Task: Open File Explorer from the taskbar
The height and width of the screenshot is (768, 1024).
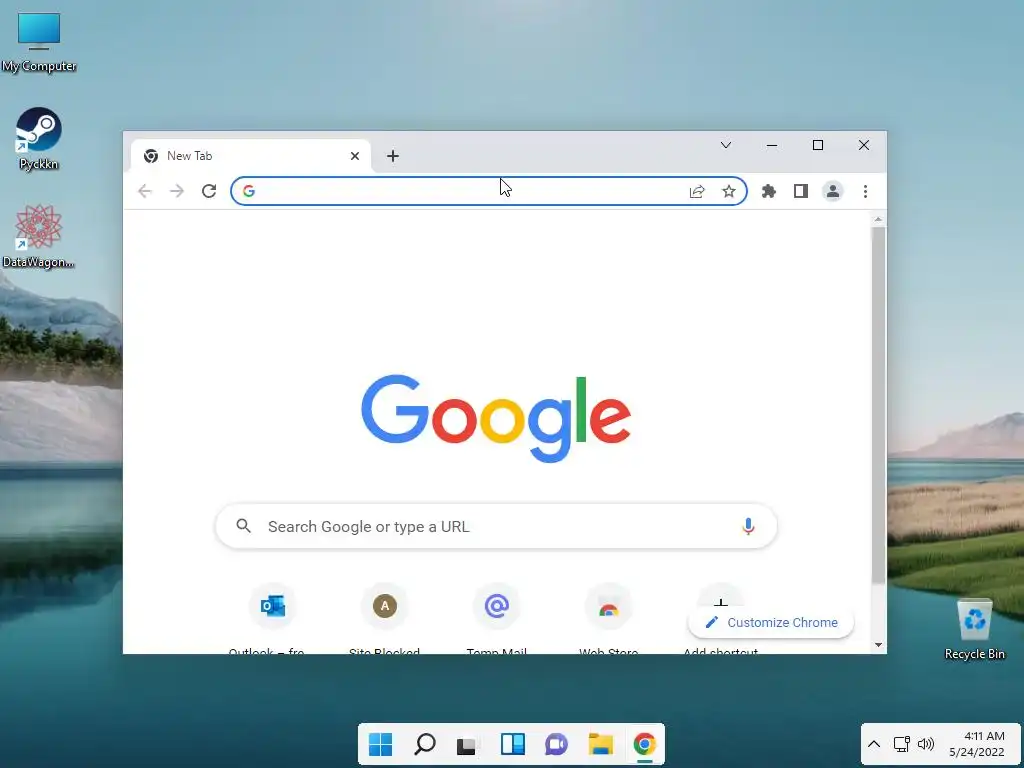Action: click(x=600, y=744)
